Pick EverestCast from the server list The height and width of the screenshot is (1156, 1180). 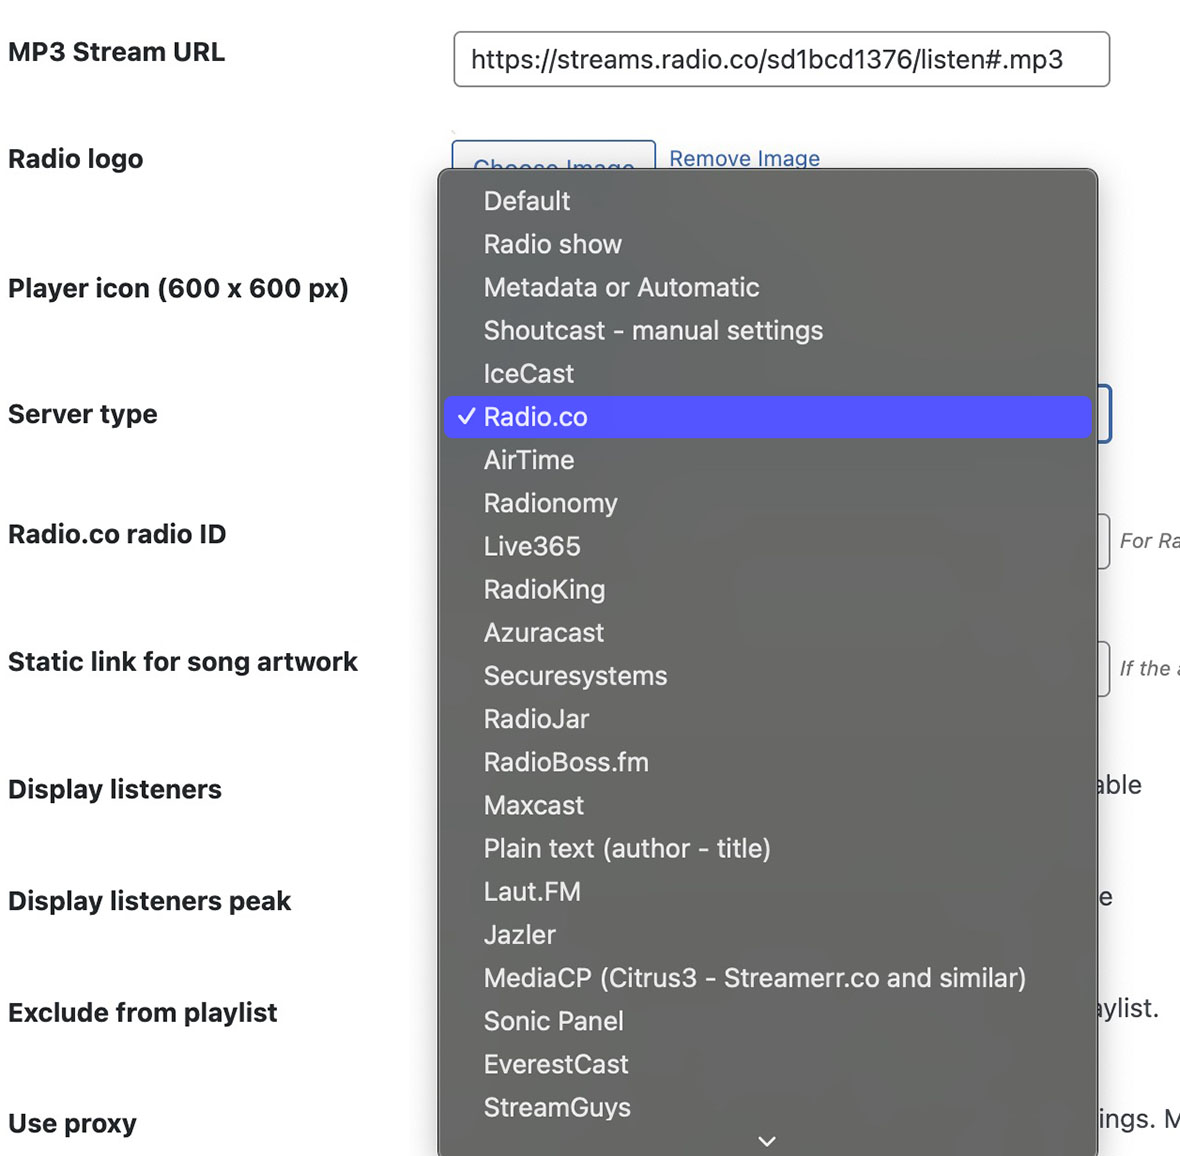pos(556,1064)
